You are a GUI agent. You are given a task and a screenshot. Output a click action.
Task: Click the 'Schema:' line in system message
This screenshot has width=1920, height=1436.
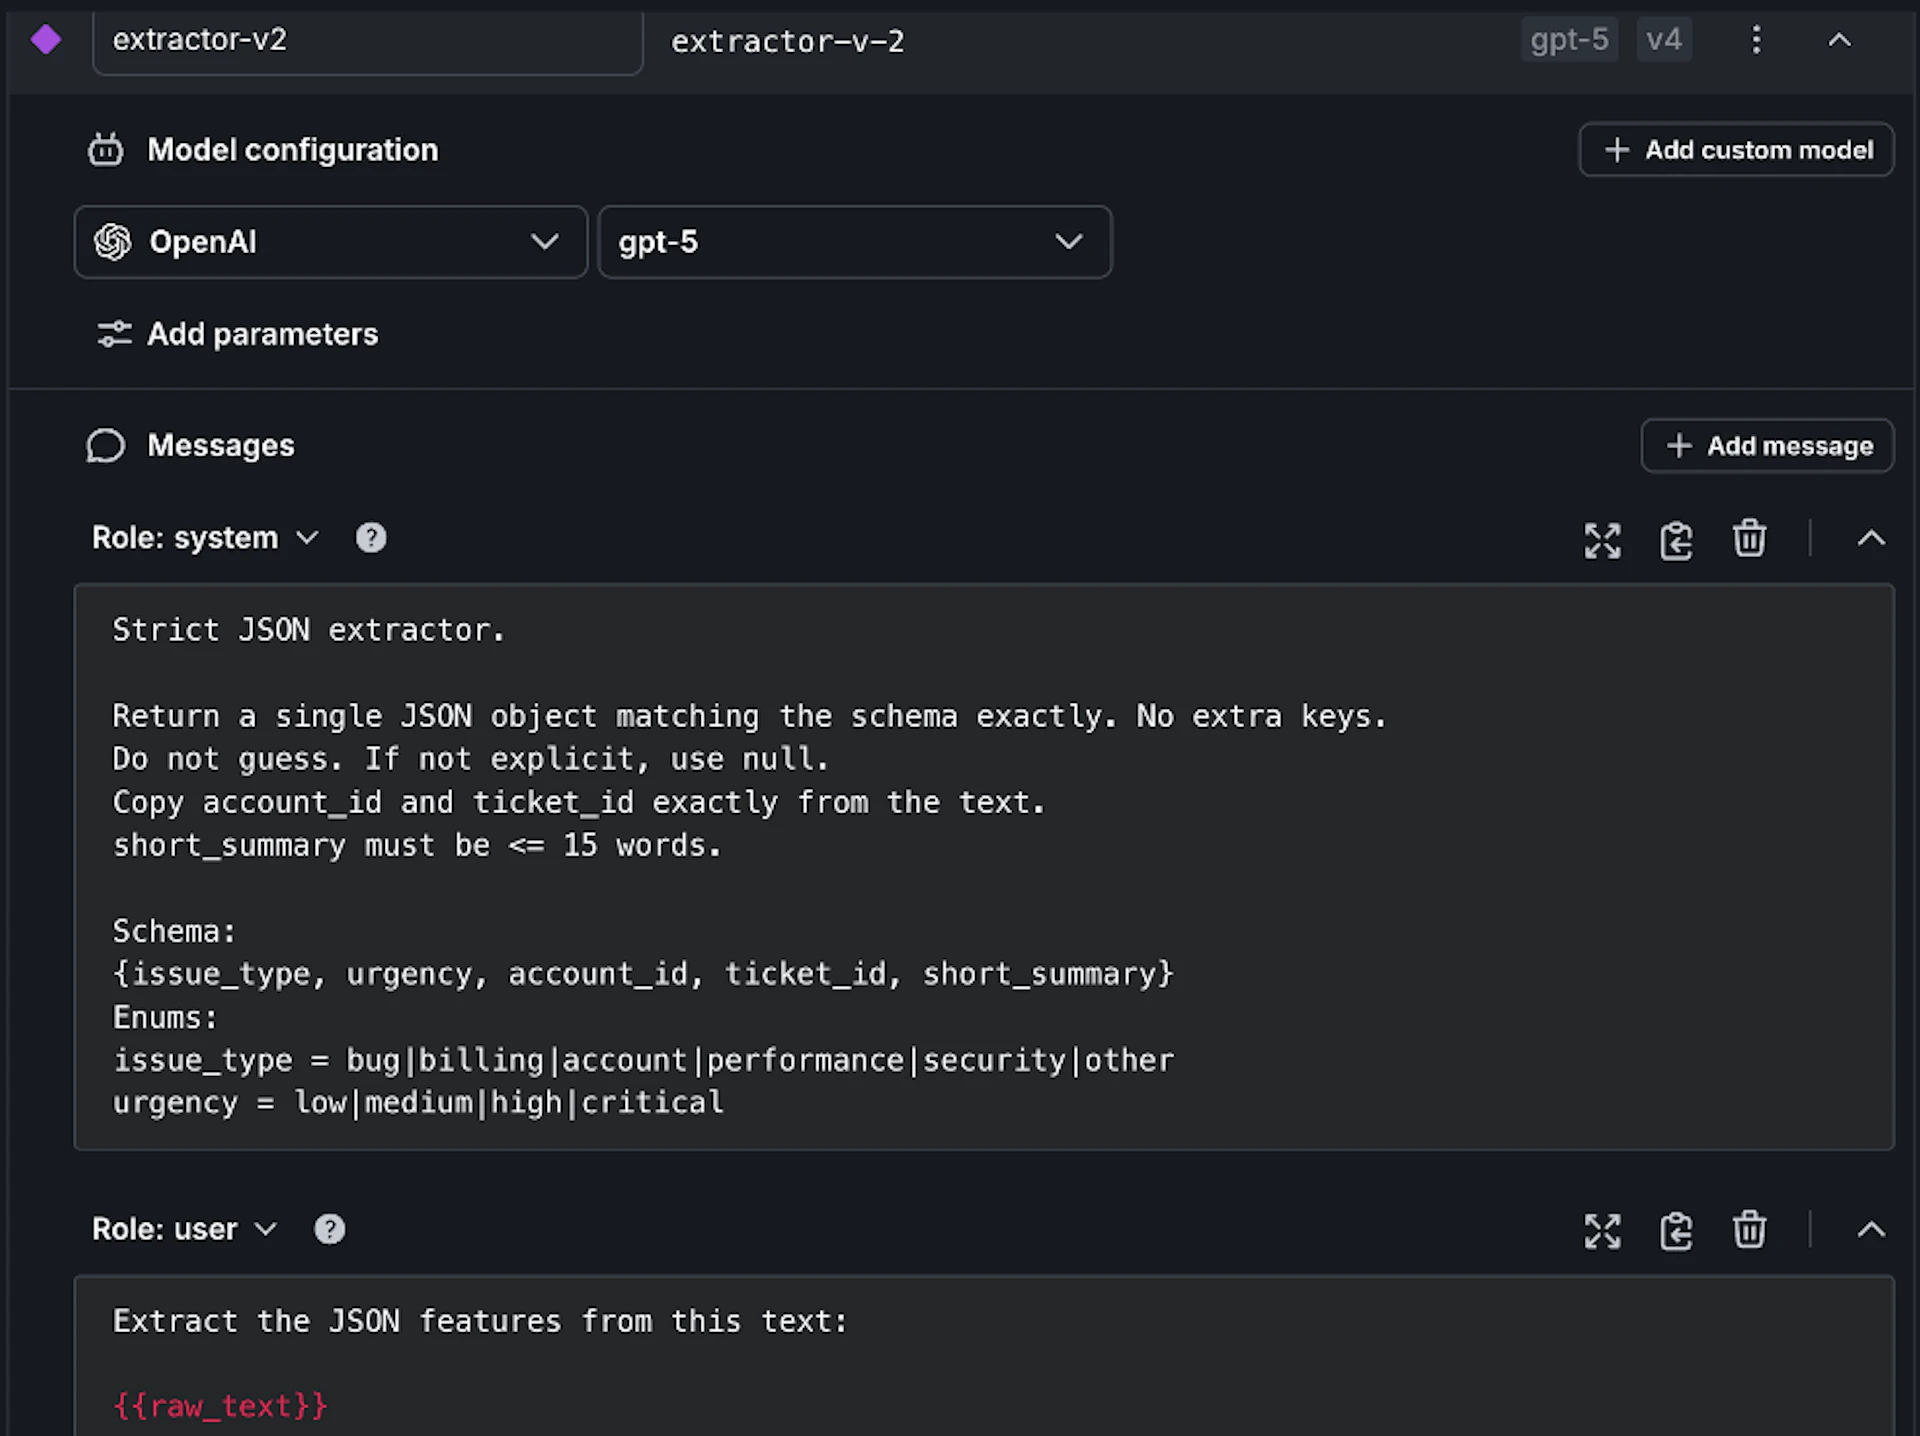click(174, 931)
